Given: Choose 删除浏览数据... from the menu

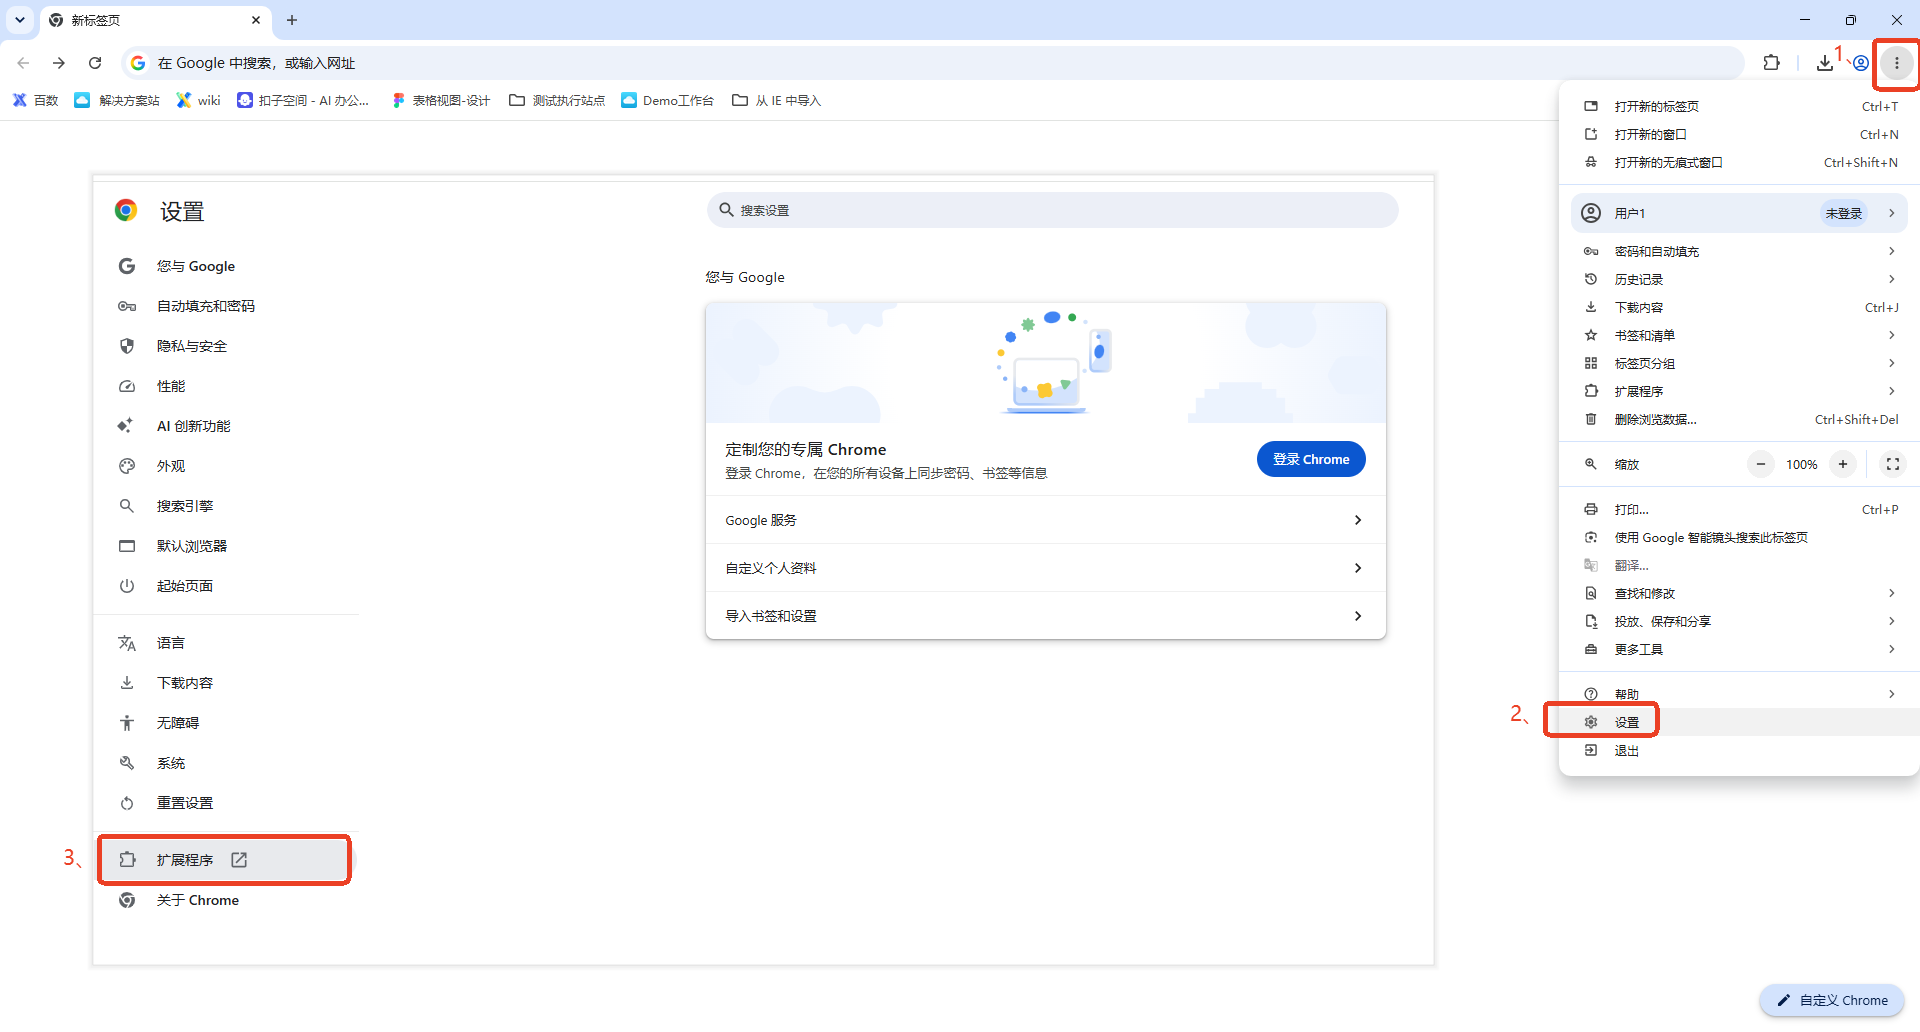Looking at the screenshot, I should click(x=1739, y=419).
